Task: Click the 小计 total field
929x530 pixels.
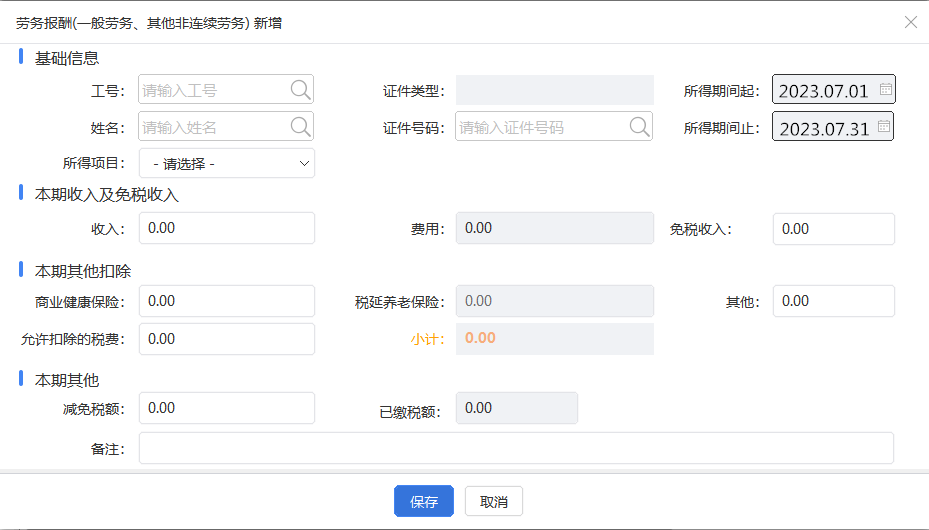Action: pyautogui.click(x=555, y=339)
